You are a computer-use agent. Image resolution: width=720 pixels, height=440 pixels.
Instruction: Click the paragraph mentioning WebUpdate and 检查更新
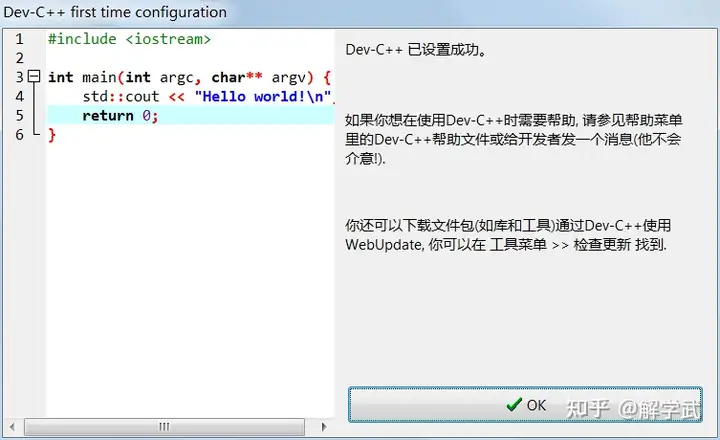point(508,235)
